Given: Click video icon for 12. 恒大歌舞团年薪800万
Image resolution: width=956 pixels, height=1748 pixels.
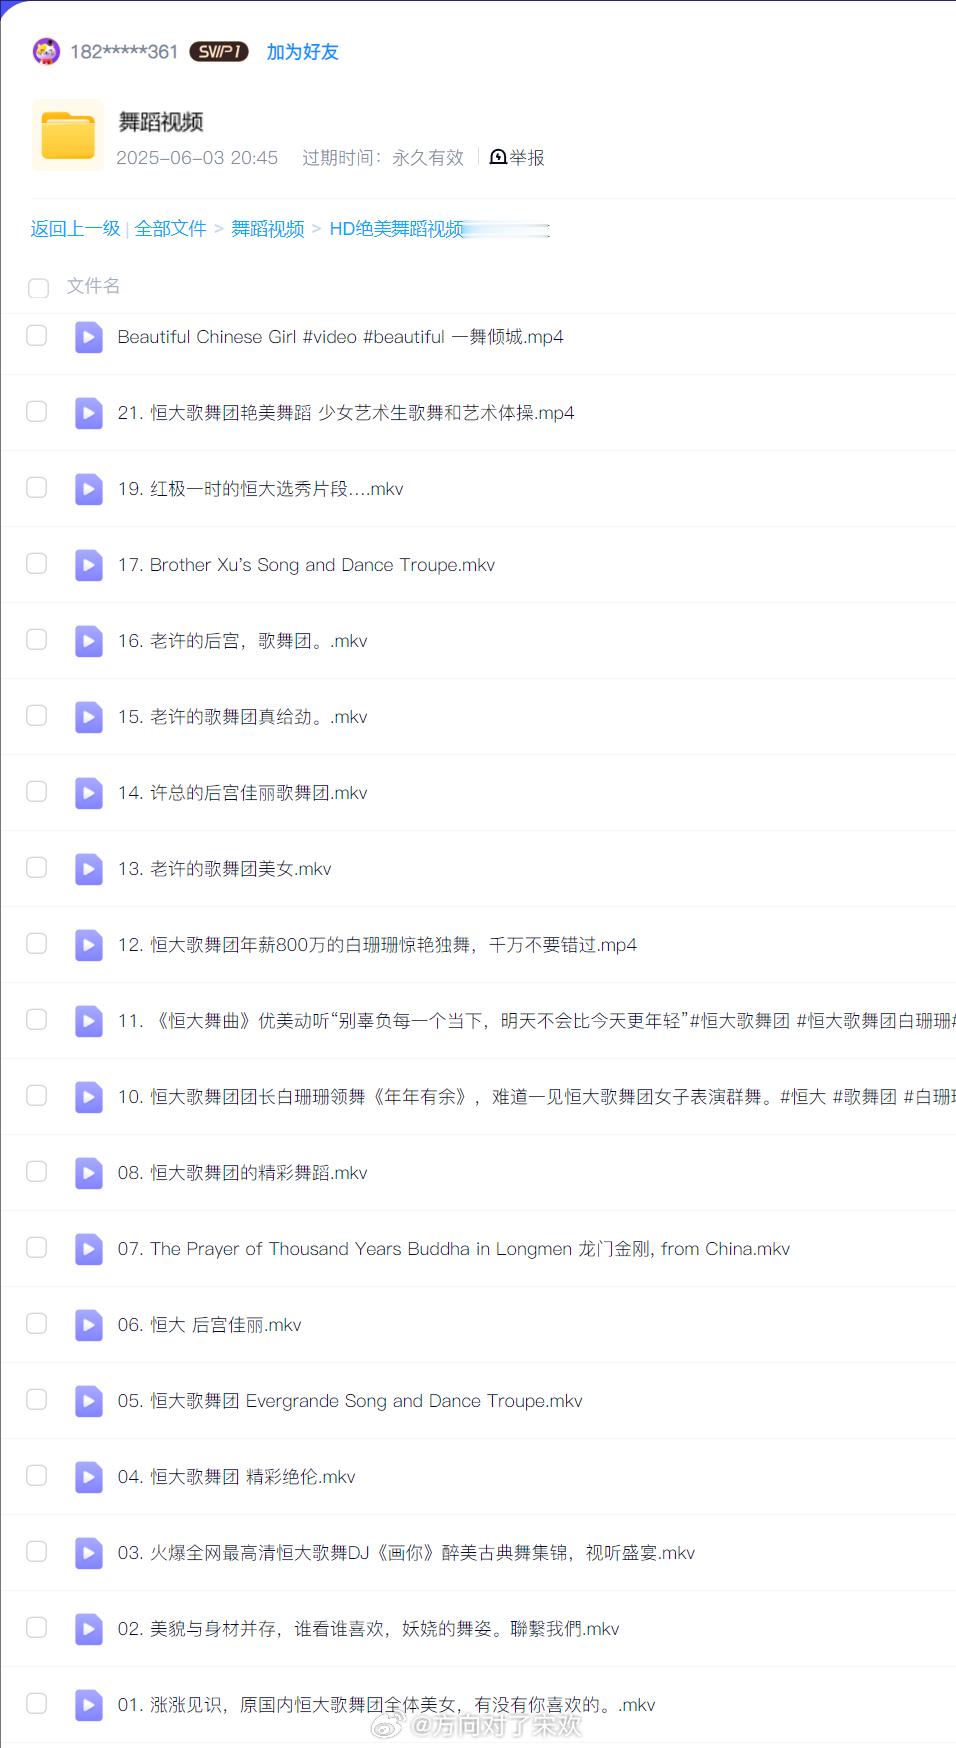Looking at the screenshot, I should (89, 945).
